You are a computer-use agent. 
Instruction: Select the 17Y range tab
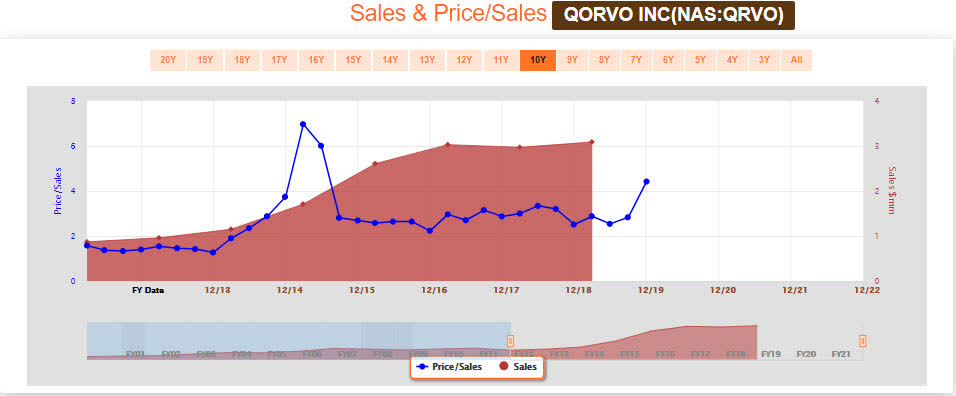click(279, 60)
